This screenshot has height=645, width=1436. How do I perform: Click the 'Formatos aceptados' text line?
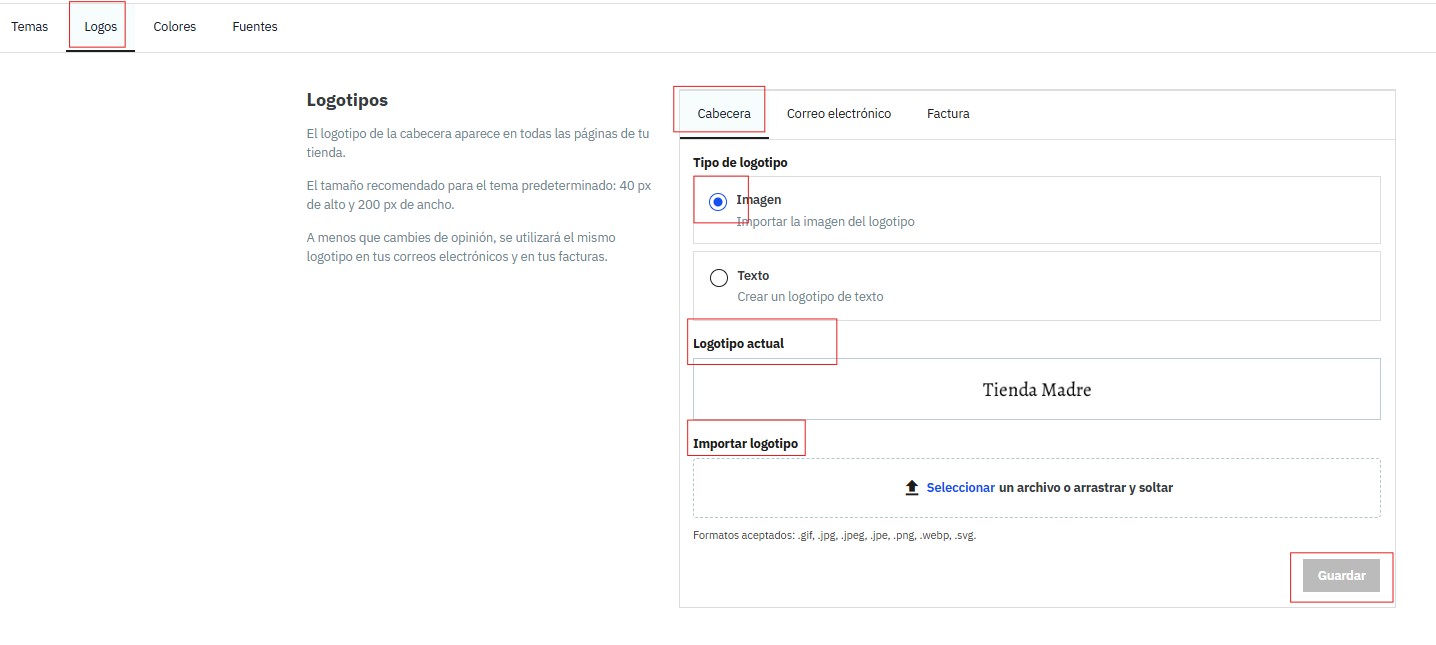coord(834,536)
